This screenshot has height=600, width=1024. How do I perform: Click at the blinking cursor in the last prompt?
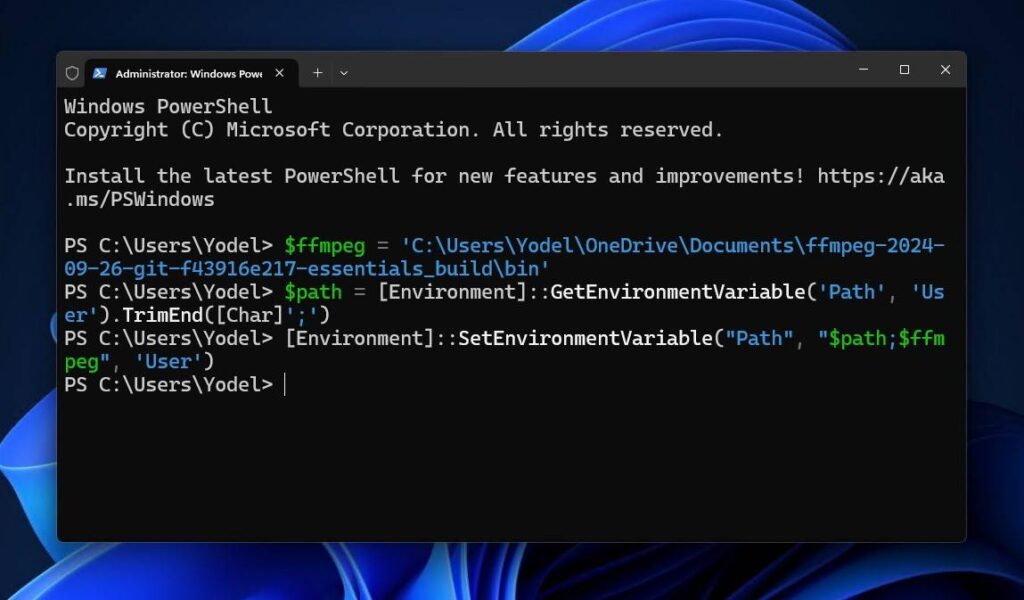tap(285, 385)
